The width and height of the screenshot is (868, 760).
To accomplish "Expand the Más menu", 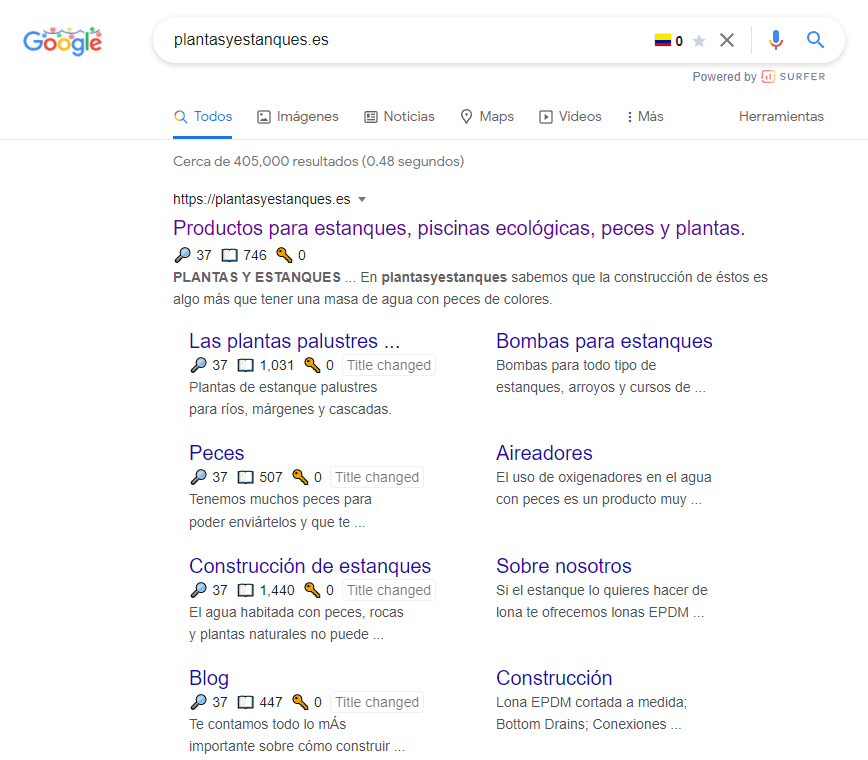I will click(x=645, y=117).
